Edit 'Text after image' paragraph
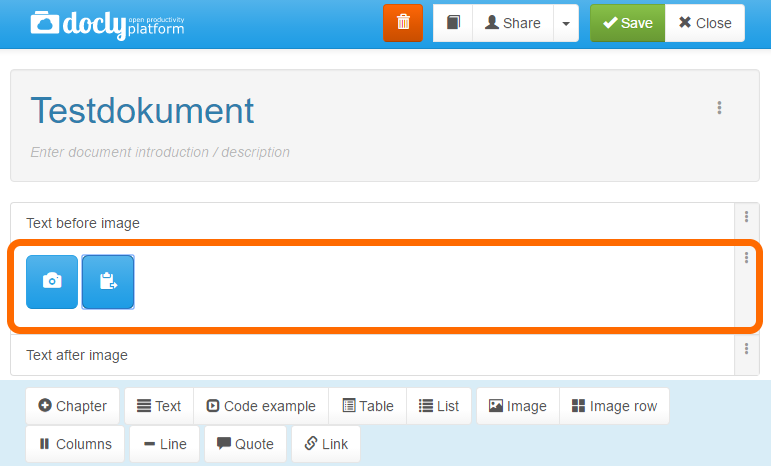Viewport: 771px width, 466px height. point(77,355)
